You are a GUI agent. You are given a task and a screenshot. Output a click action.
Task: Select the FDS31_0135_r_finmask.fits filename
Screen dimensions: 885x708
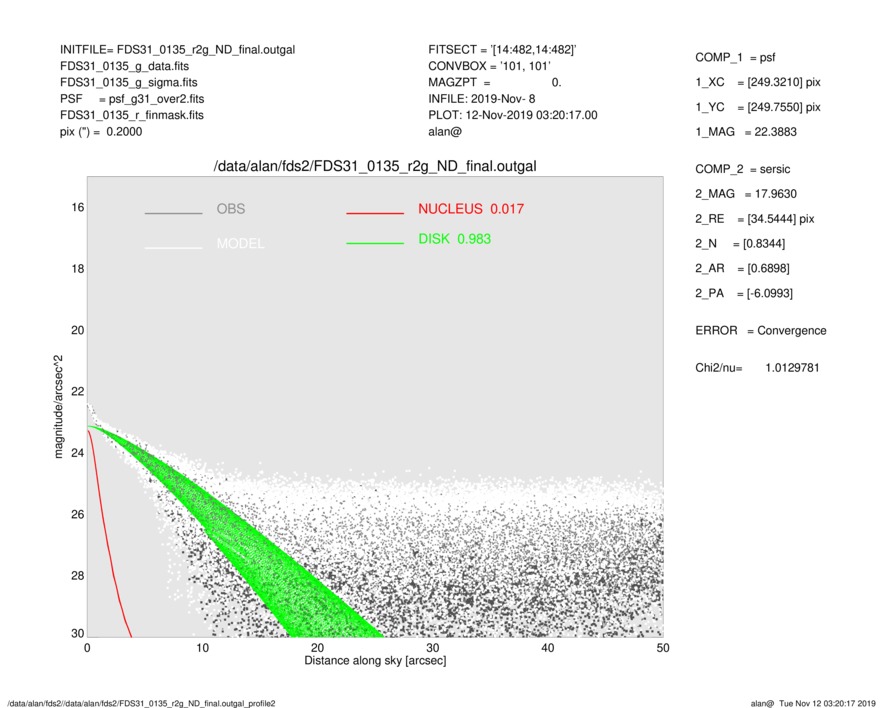tap(132, 115)
